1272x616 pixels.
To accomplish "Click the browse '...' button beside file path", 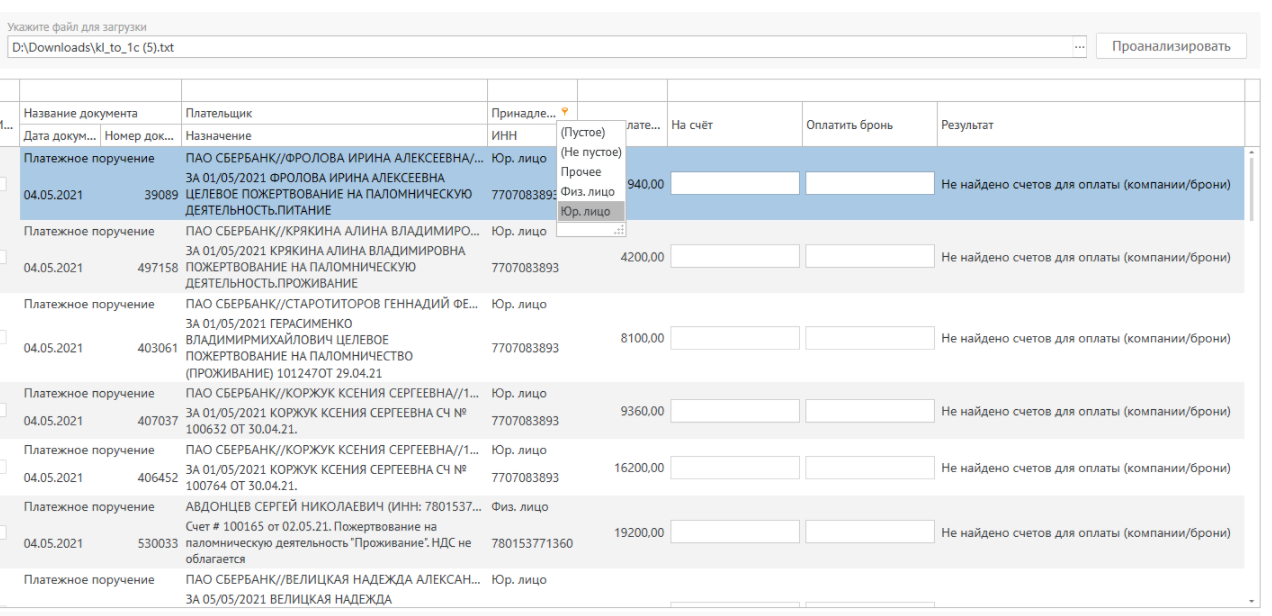I will (1079, 47).
